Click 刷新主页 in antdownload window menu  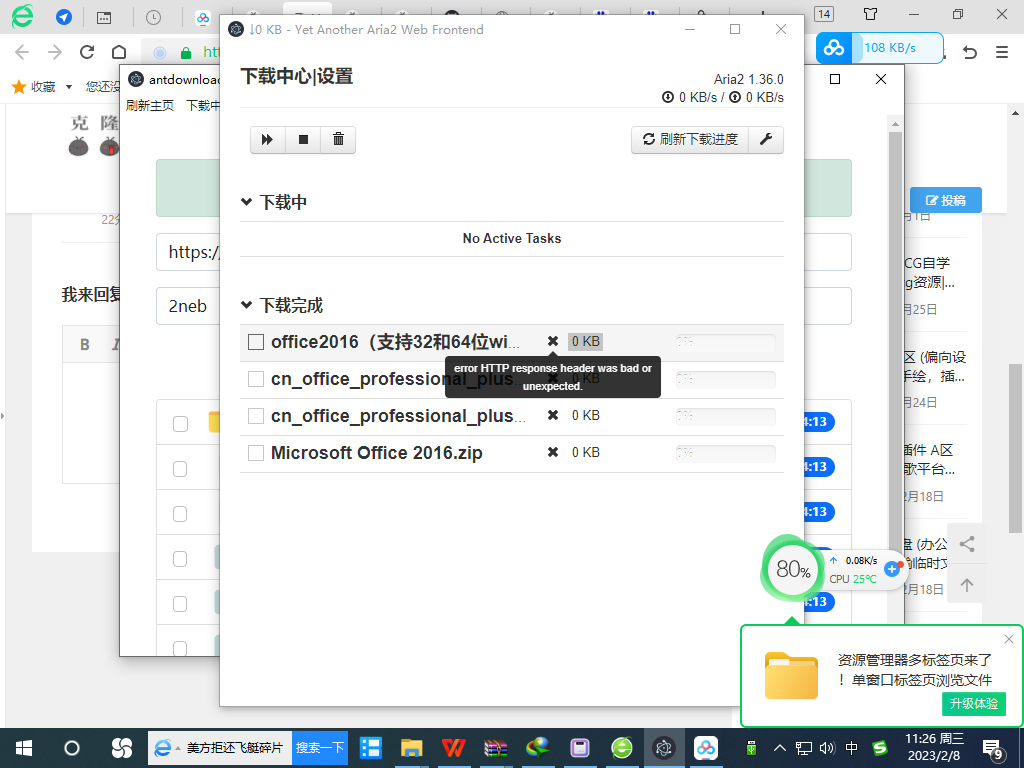pyautogui.click(x=150, y=105)
